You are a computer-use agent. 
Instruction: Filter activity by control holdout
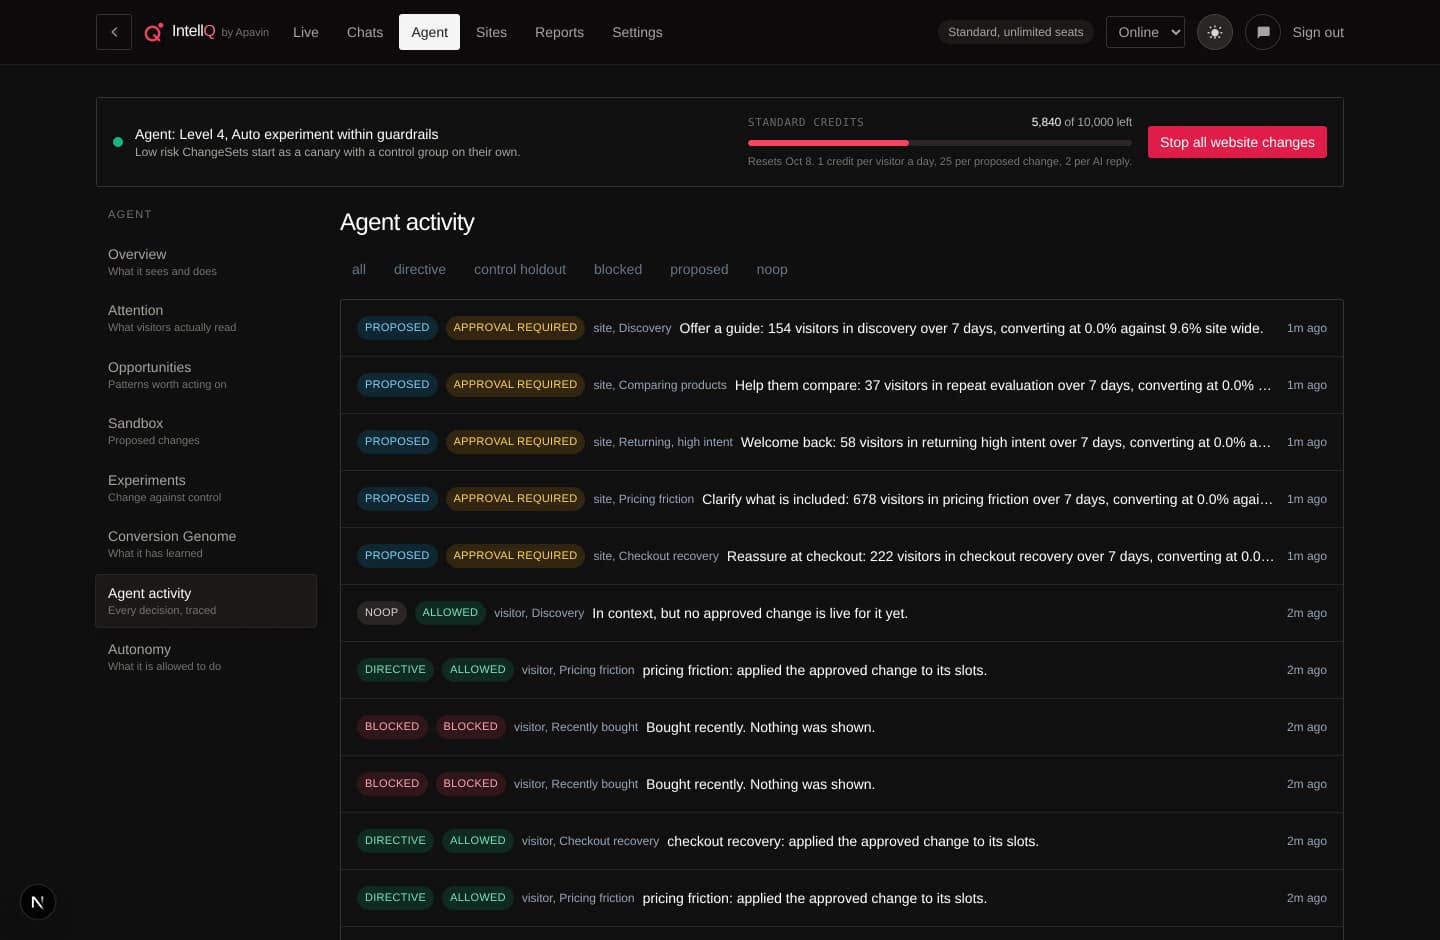pos(520,269)
